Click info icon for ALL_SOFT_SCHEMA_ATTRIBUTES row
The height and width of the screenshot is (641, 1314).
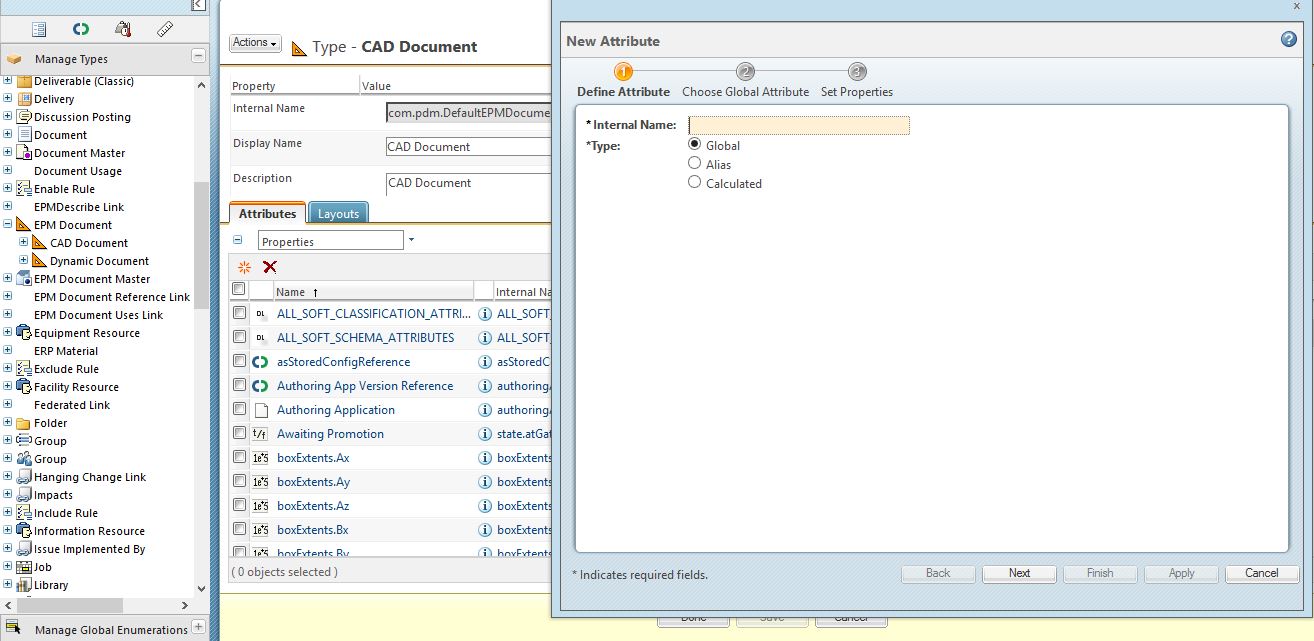(485, 338)
